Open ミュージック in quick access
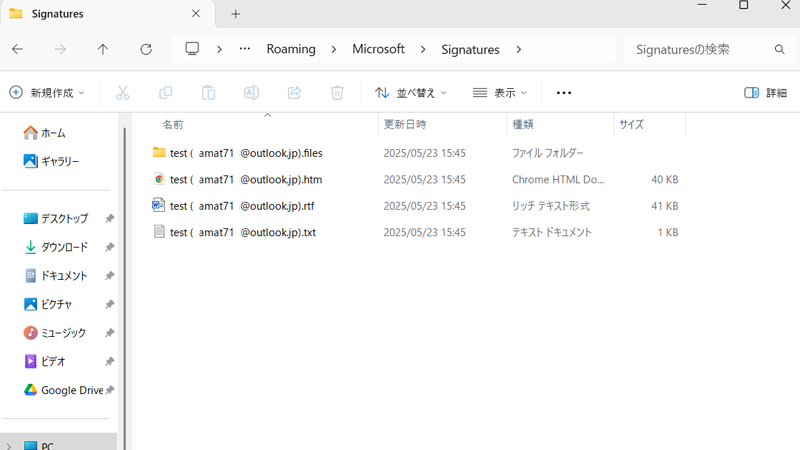Image resolution: width=800 pixels, height=450 pixels. tap(55, 333)
